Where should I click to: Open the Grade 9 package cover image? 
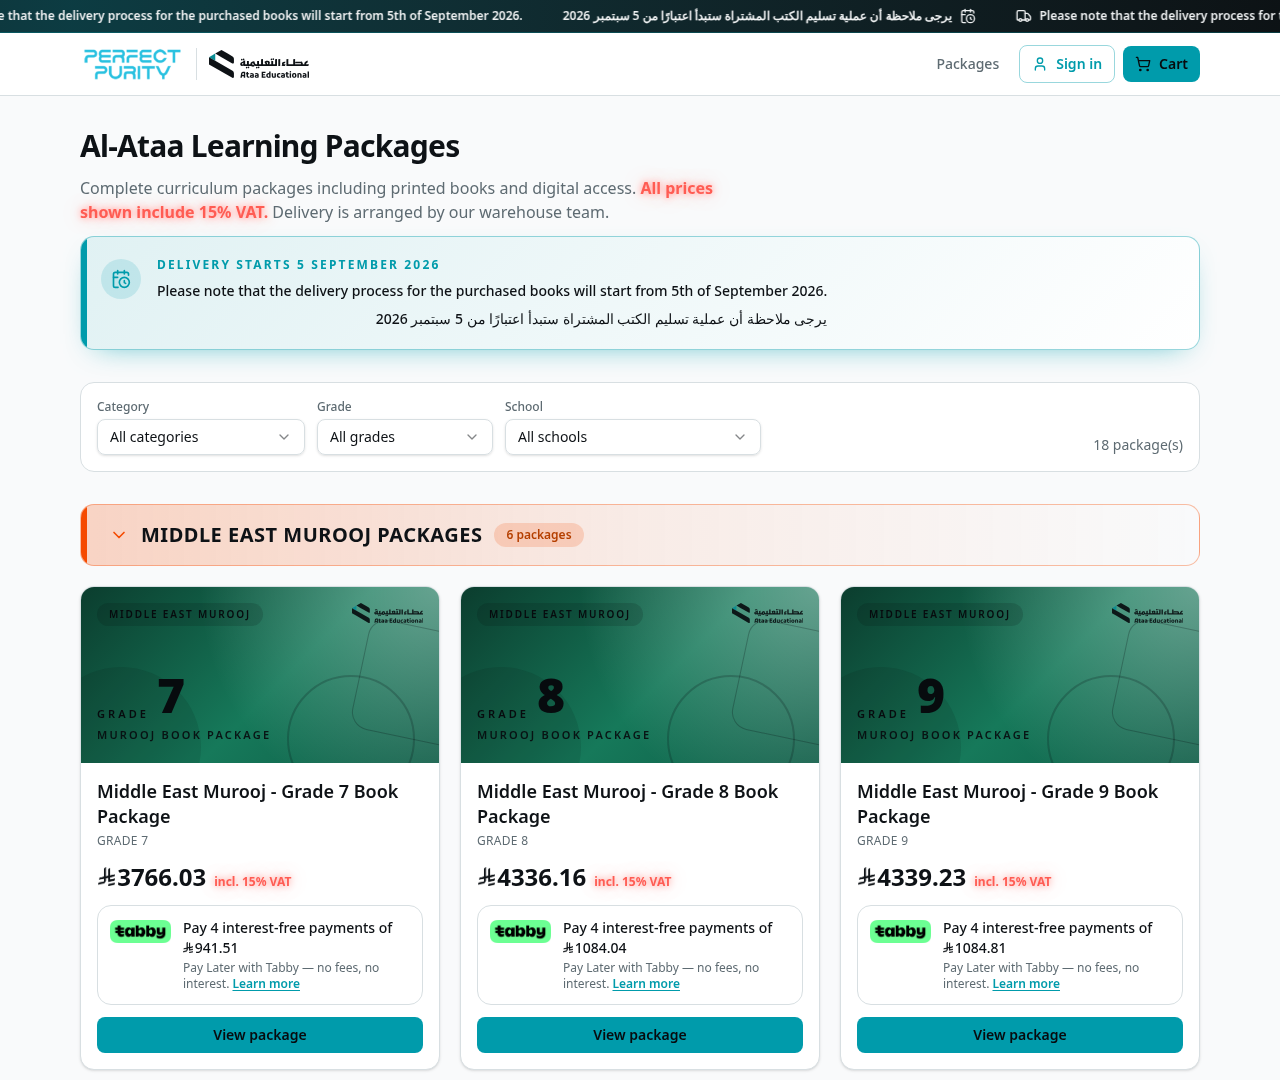click(1020, 675)
